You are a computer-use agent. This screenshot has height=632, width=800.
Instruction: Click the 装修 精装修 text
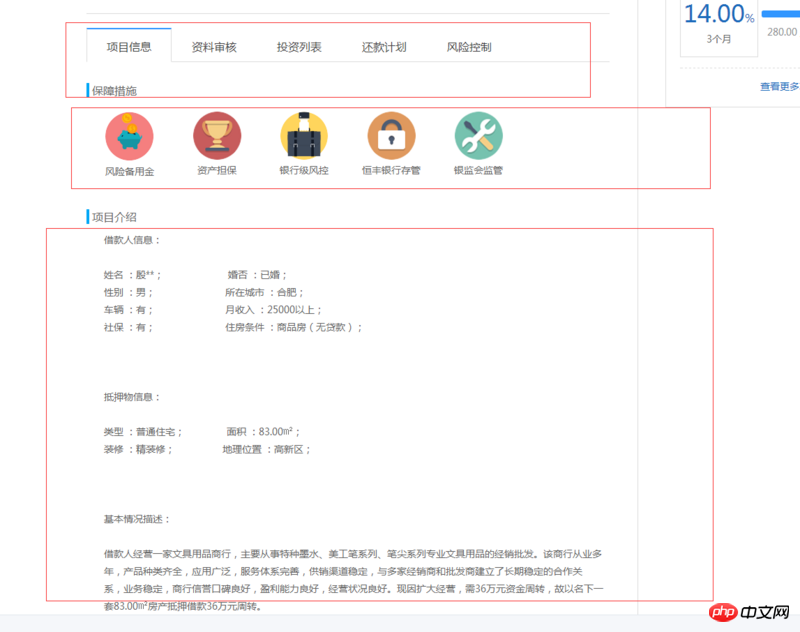click(x=138, y=449)
